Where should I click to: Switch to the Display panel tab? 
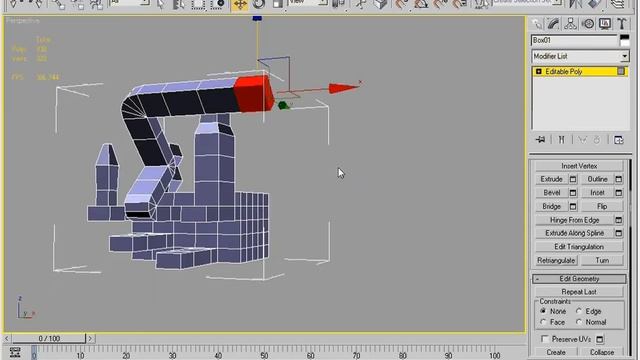[x=604, y=24]
